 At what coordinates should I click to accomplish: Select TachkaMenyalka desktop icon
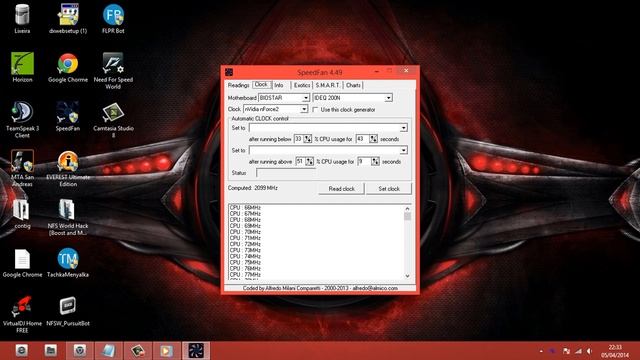68,262
